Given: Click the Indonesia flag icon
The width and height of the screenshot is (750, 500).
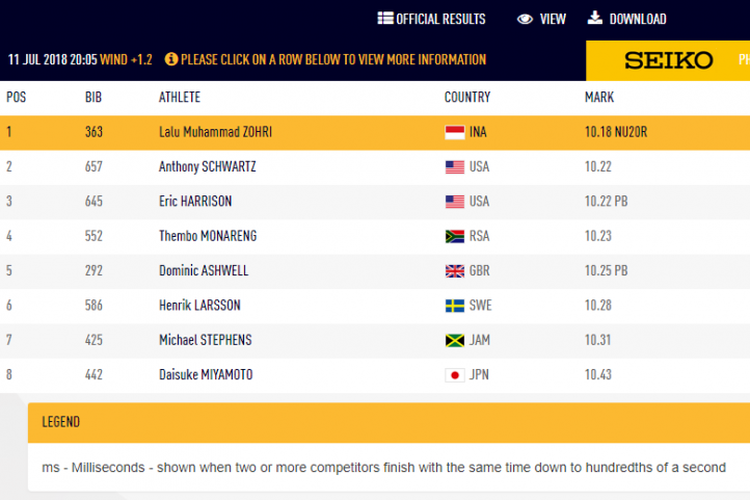Looking at the screenshot, I should (455, 132).
